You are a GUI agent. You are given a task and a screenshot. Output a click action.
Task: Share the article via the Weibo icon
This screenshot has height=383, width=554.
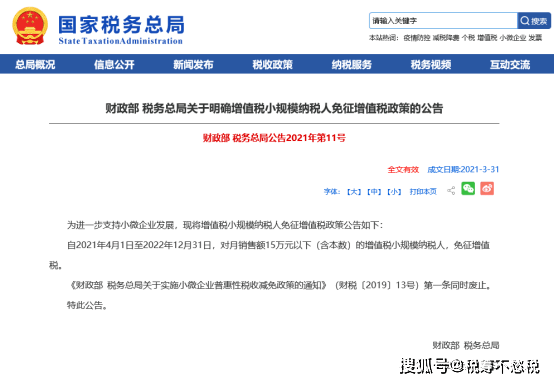(487, 189)
